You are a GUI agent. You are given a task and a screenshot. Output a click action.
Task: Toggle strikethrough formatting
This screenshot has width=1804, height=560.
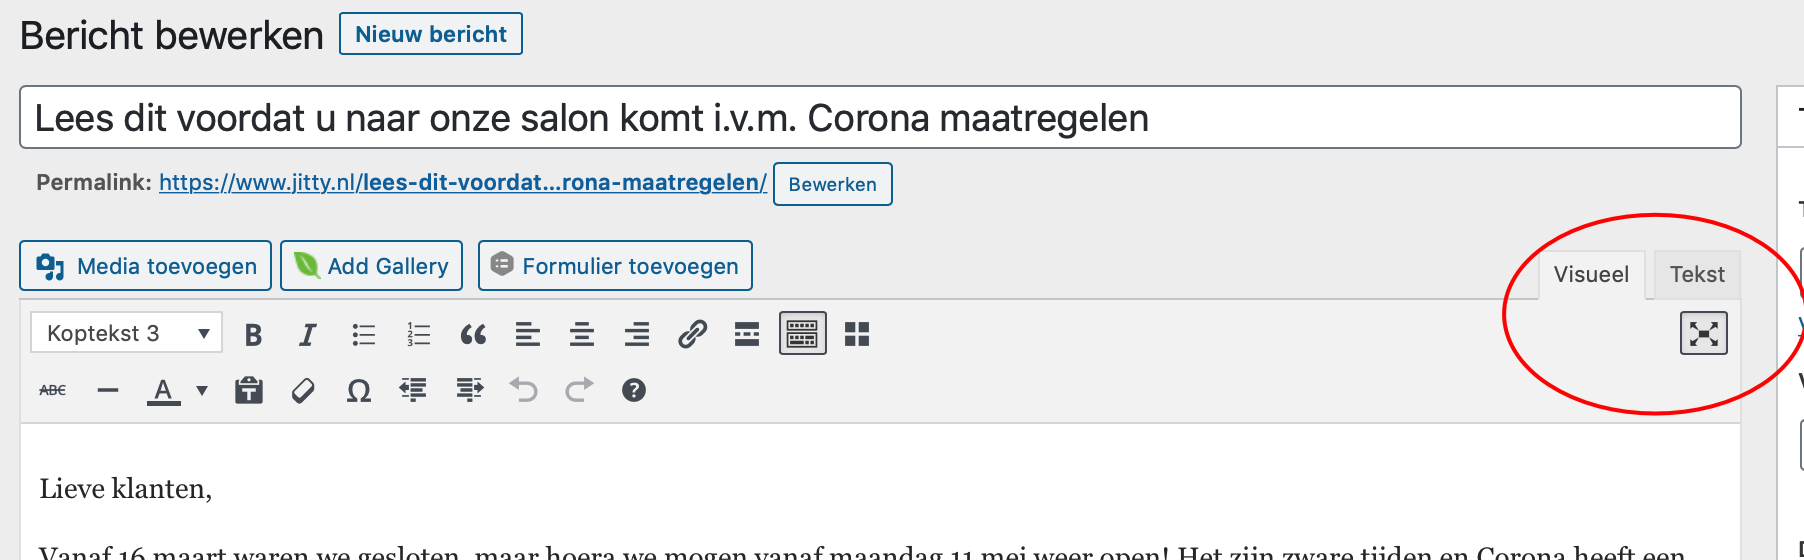(53, 390)
